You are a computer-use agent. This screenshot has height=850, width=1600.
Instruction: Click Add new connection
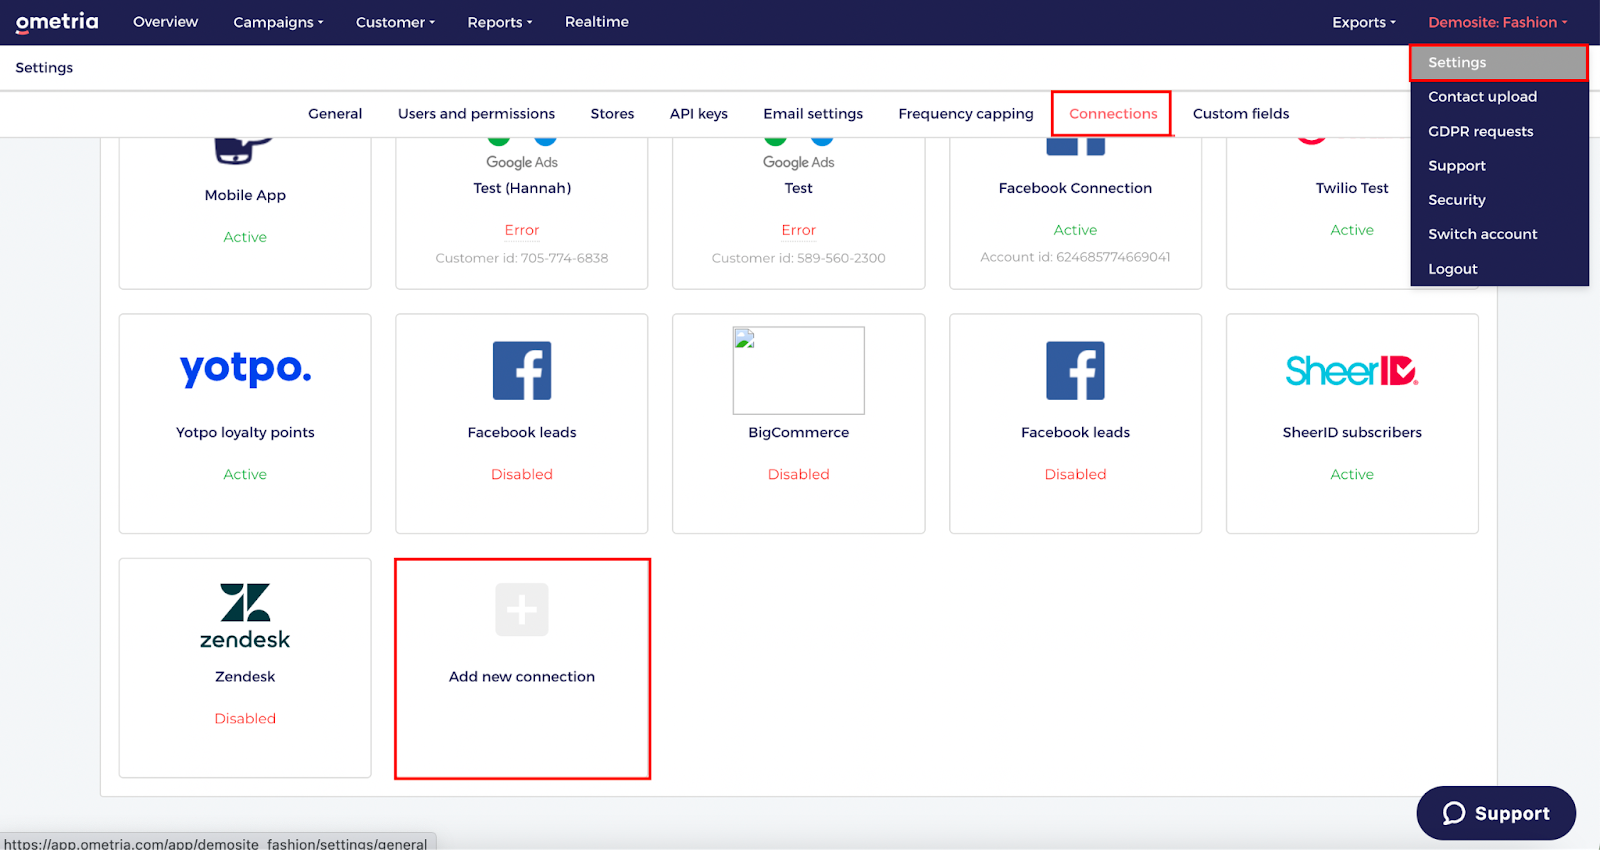click(x=522, y=668)
